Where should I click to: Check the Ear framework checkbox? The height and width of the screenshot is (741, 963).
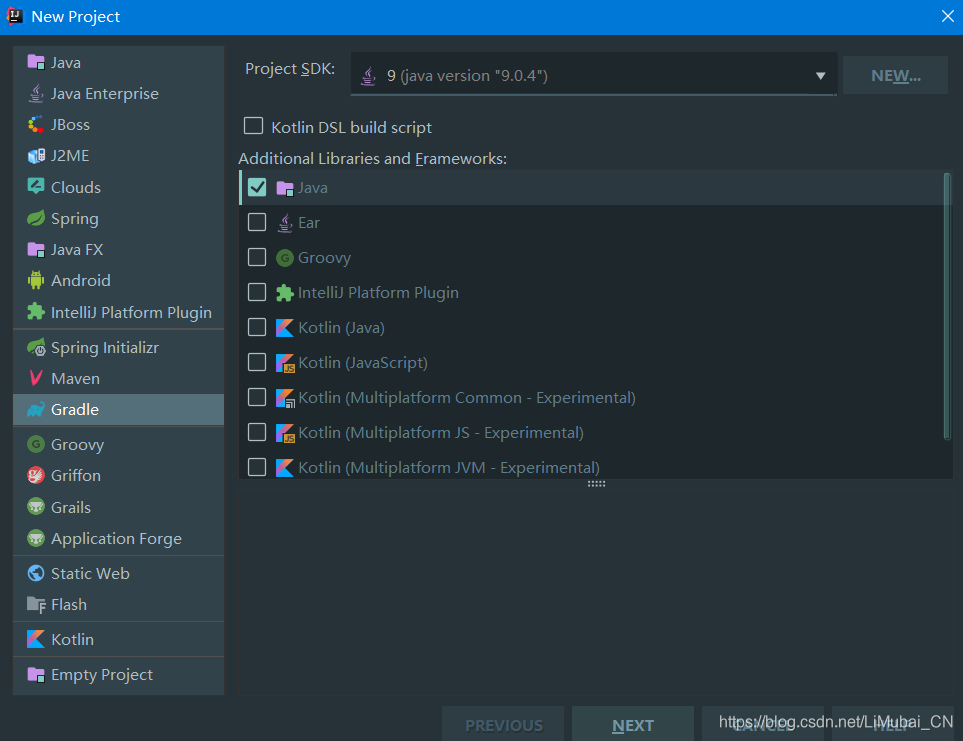[257, 222]
